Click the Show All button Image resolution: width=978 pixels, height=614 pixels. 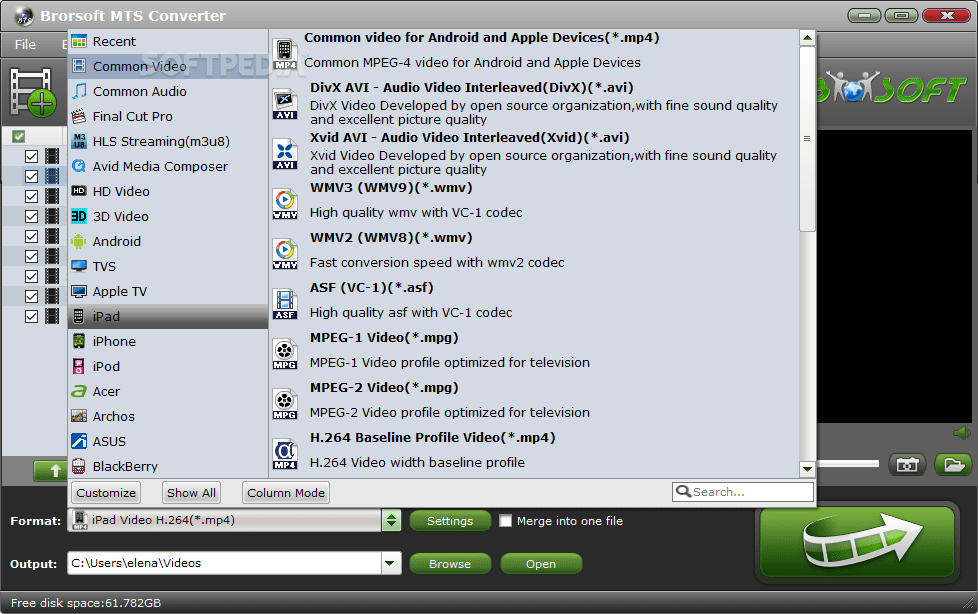pyautogui.click(x=191, y=492)
